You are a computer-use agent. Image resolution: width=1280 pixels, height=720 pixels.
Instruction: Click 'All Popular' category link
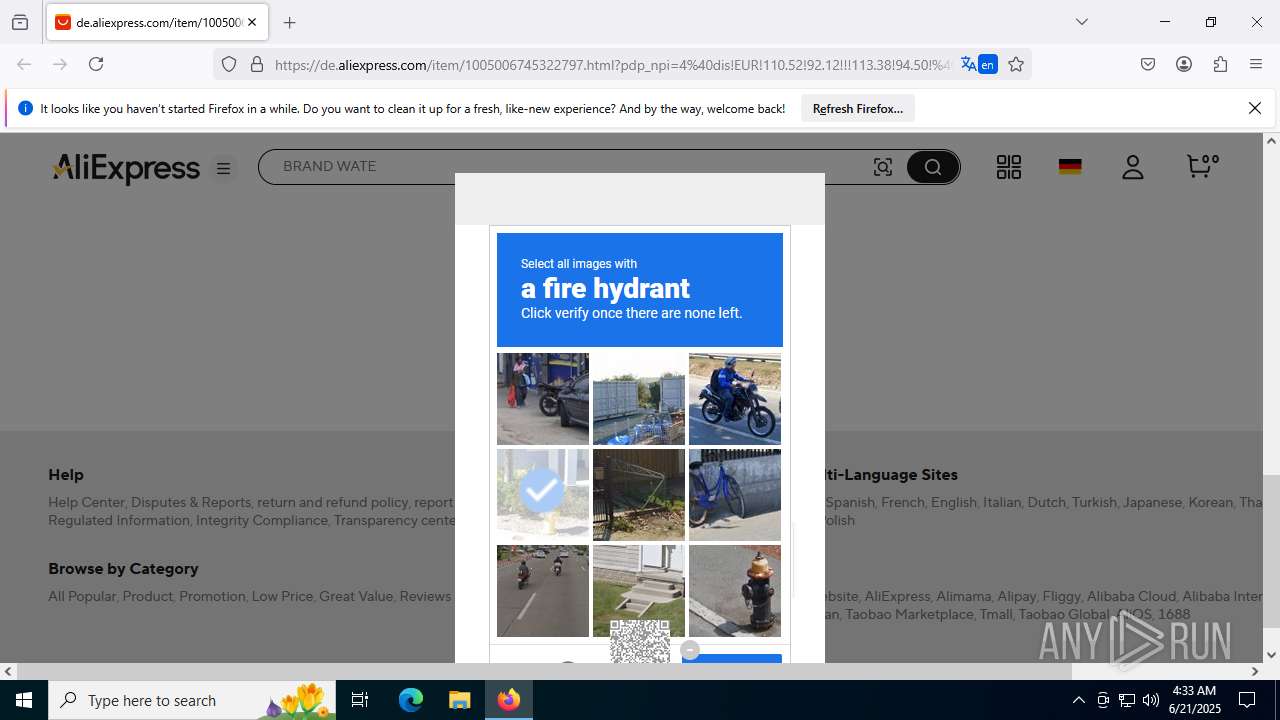click(x=82, y=596)
